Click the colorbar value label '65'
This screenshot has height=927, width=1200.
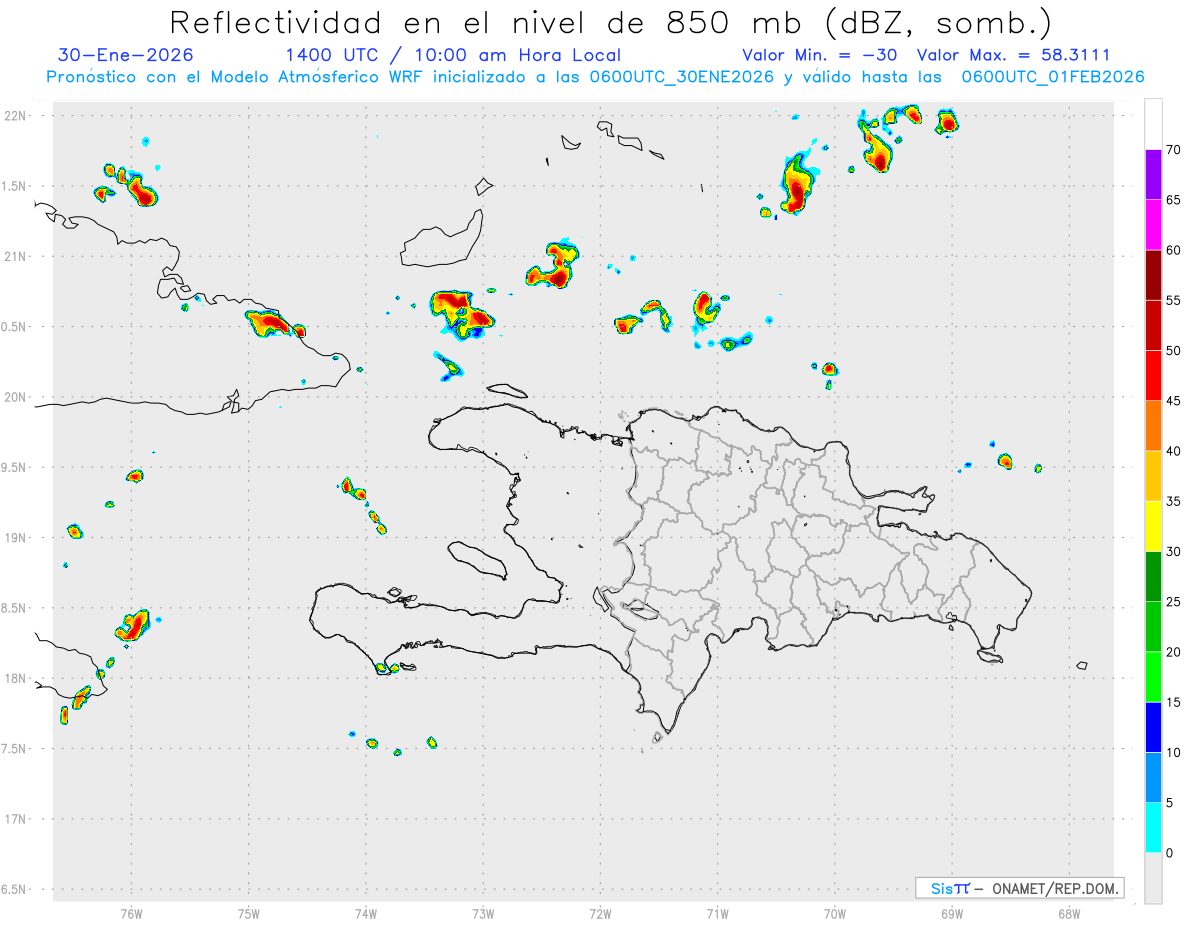(1174, 200)
